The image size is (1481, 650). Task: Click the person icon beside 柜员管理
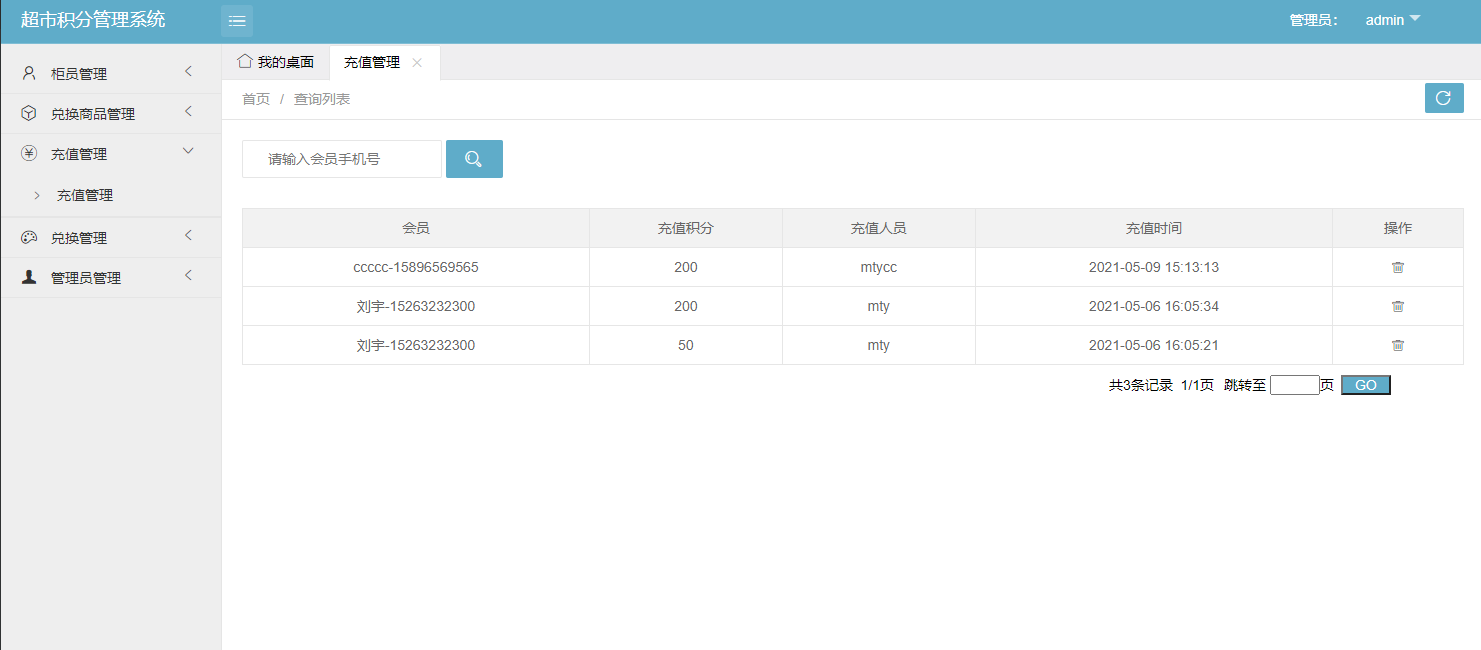29,73
